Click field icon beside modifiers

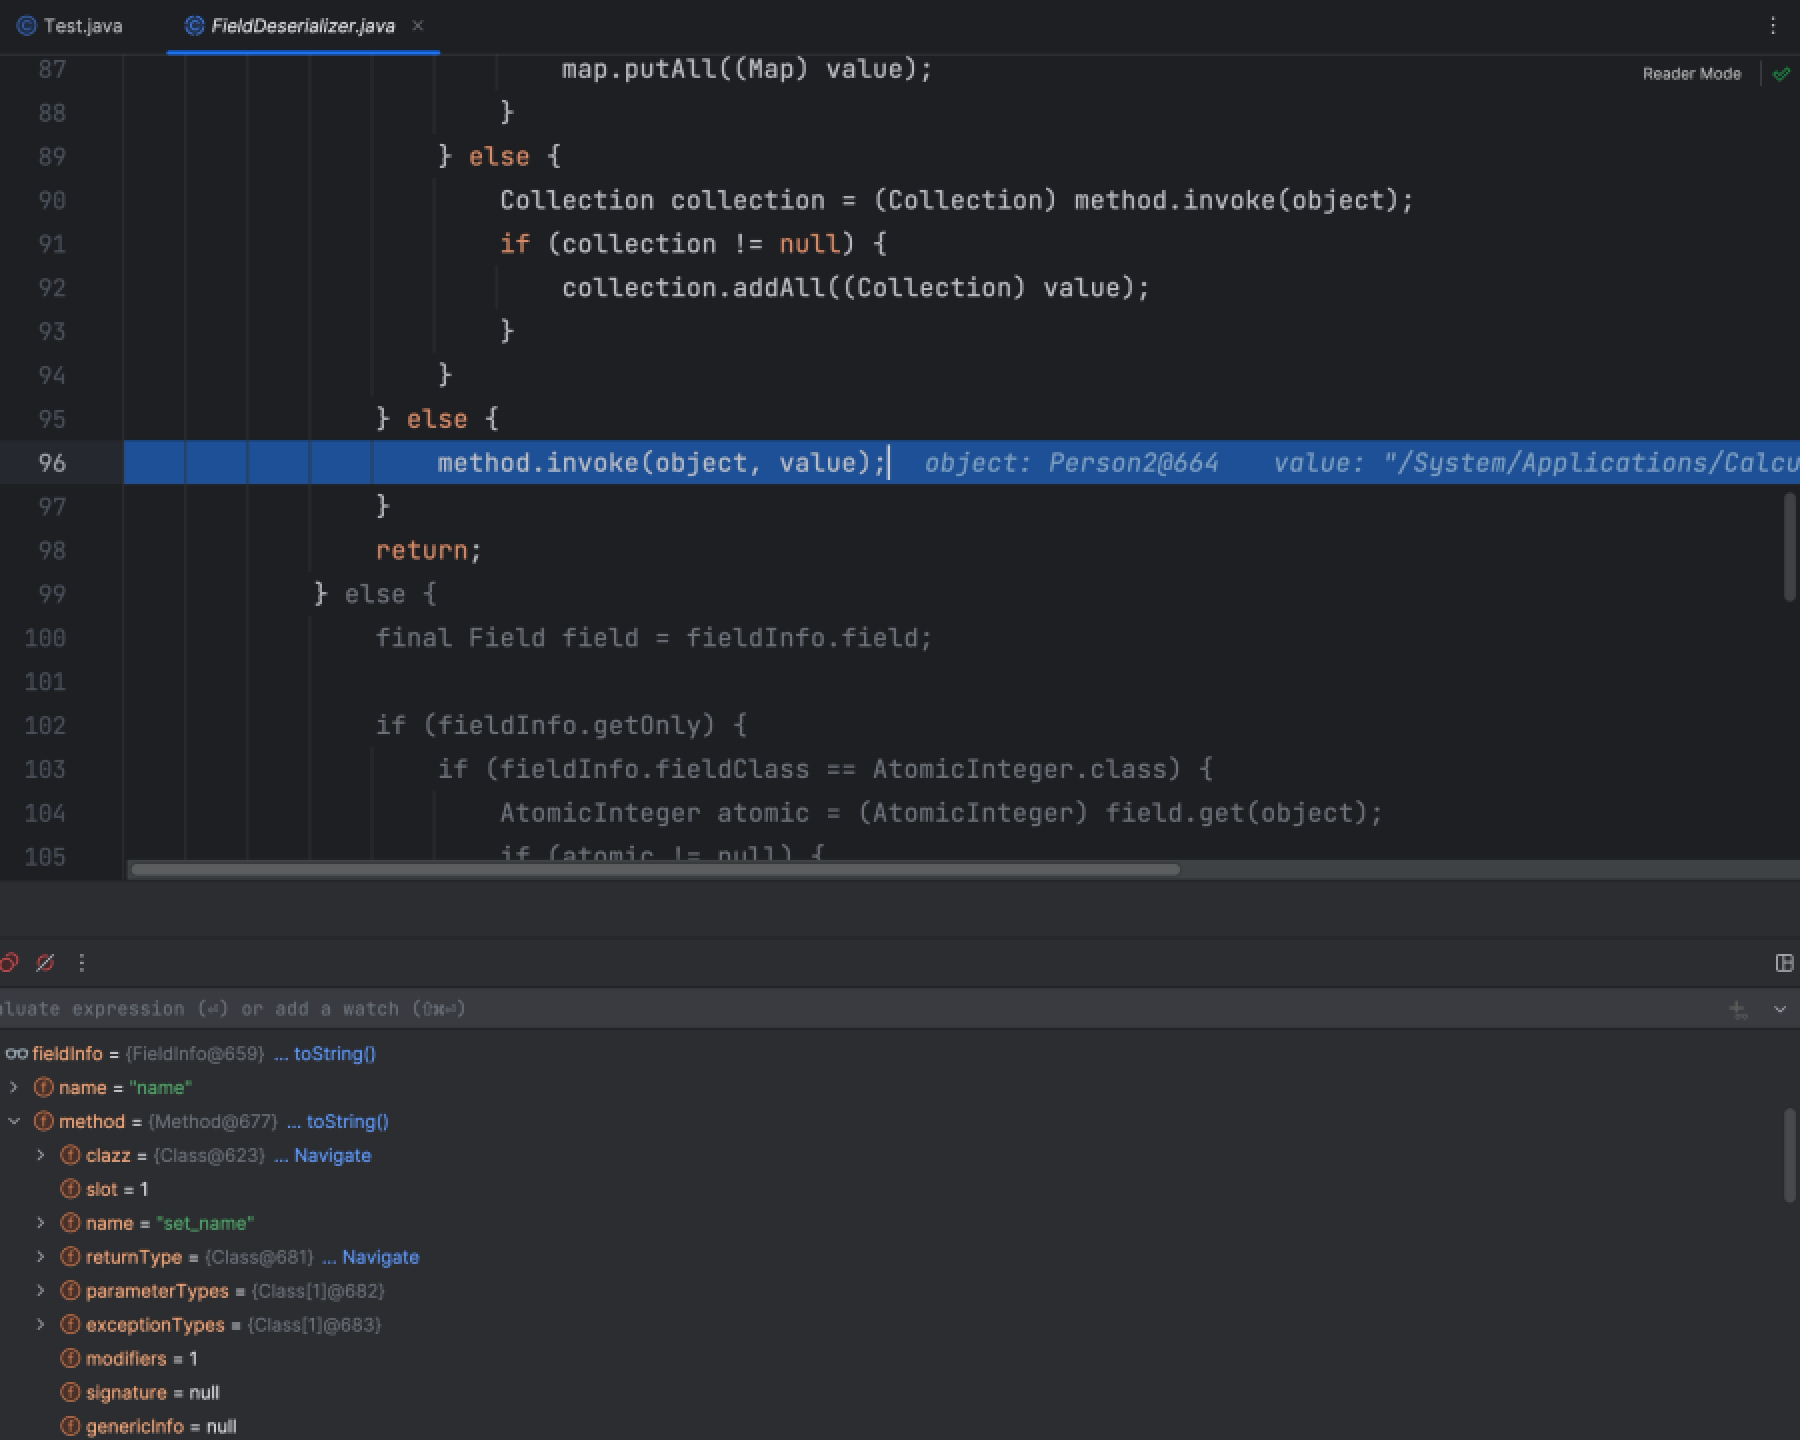pyautogui.click(x=70, y=1360)
